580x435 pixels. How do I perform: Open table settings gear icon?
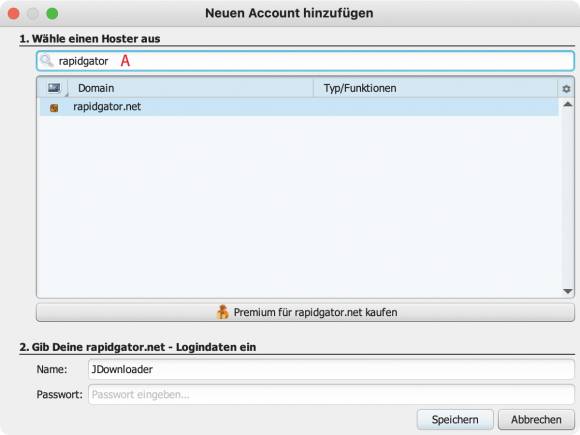pos(566,89)
